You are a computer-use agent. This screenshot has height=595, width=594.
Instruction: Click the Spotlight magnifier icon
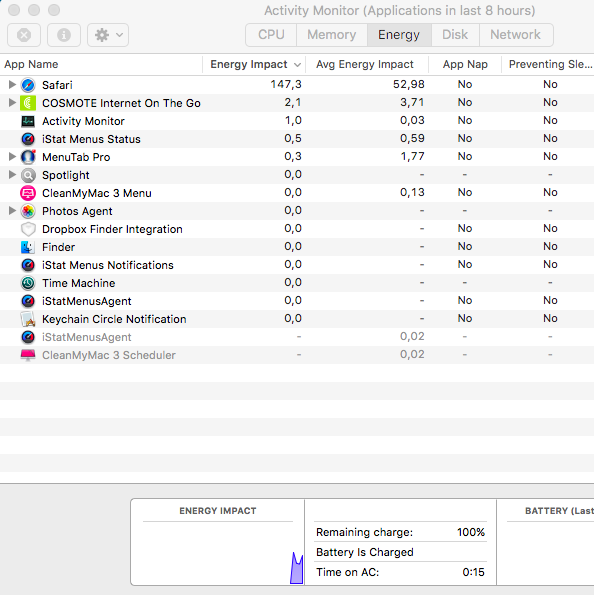click(x=28, y=175)
